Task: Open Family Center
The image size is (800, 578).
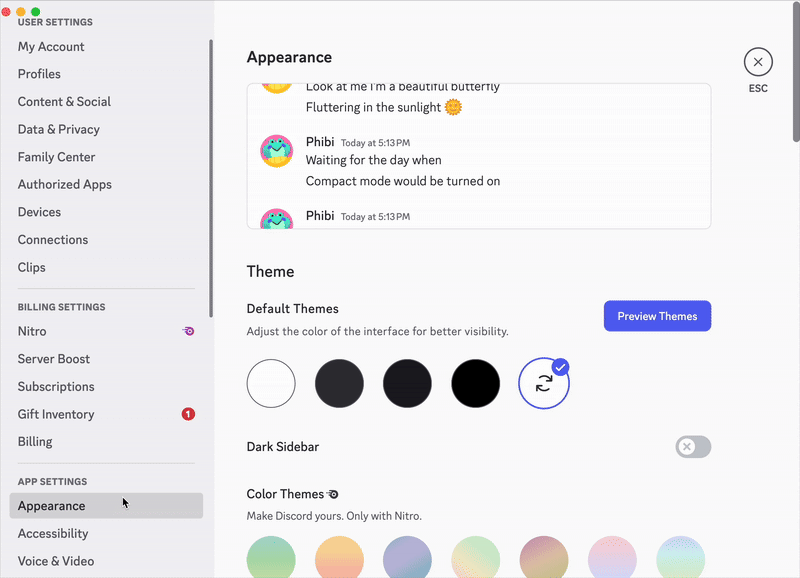Action: (106, 157)
